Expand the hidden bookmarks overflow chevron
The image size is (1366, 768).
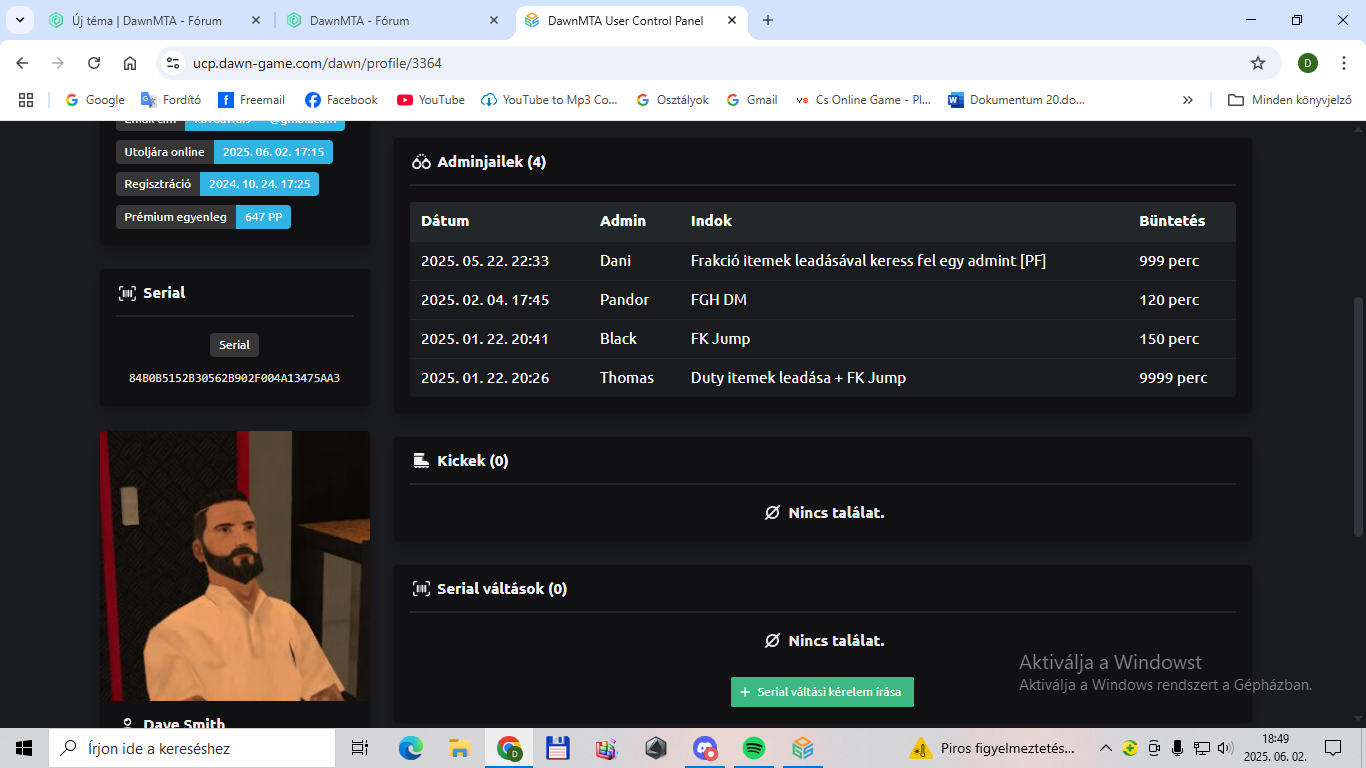pyautogui.click(x=1187, y=100)
